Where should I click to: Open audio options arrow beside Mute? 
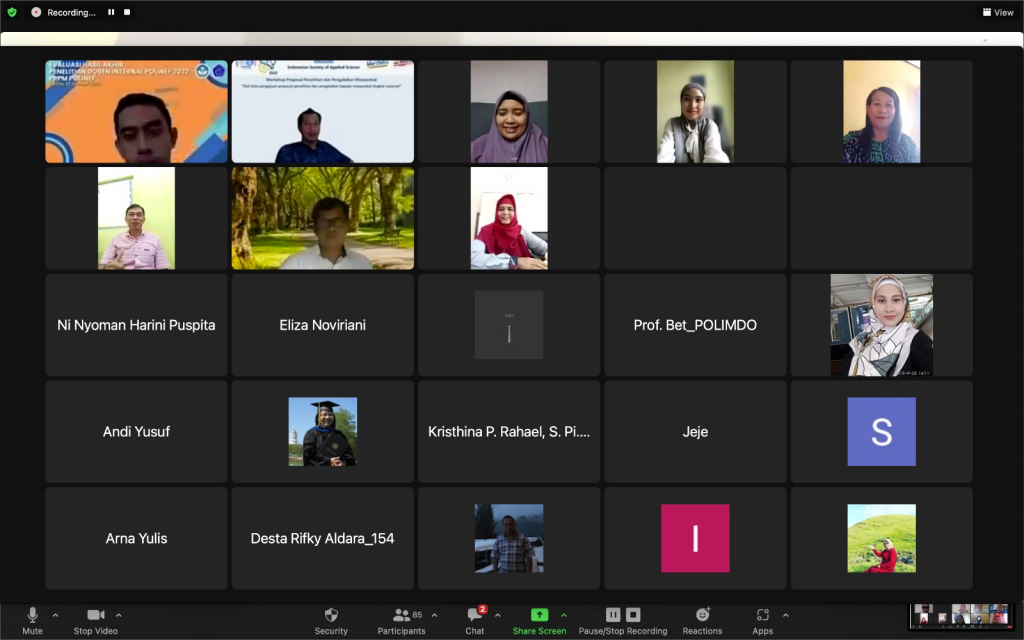[56, 615]
